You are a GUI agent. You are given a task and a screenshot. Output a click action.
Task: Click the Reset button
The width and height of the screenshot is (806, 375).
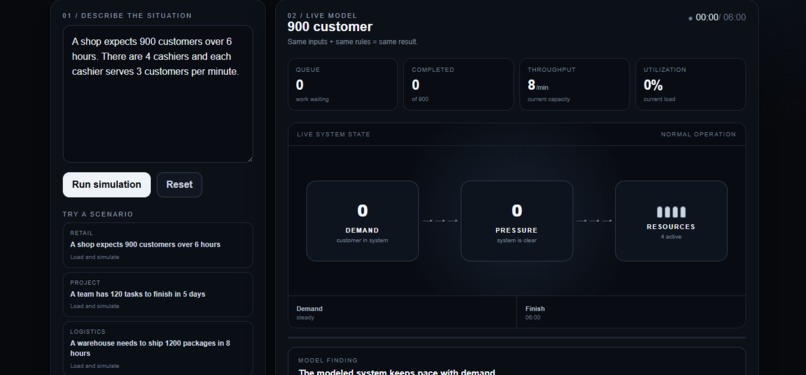(179, 184)
